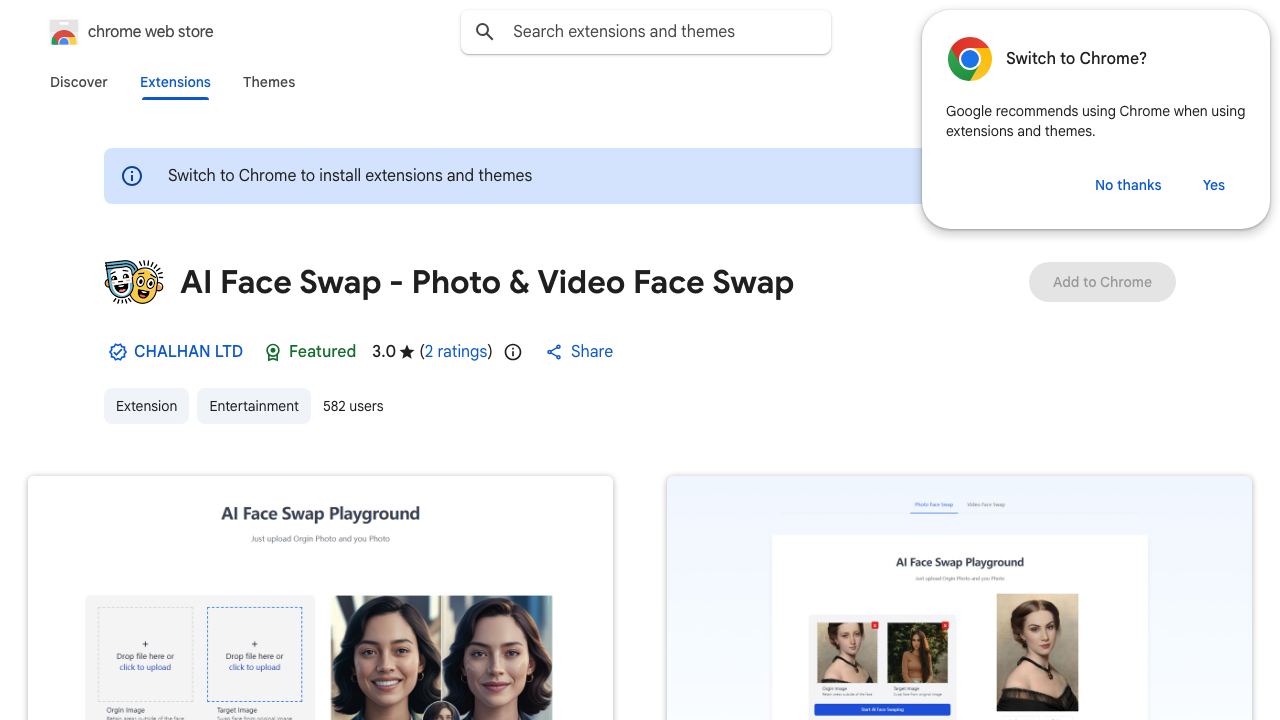This screenshot has width=1280, height=720.
Task: Click the 582 users text
Action: click(x=353, y=406)
